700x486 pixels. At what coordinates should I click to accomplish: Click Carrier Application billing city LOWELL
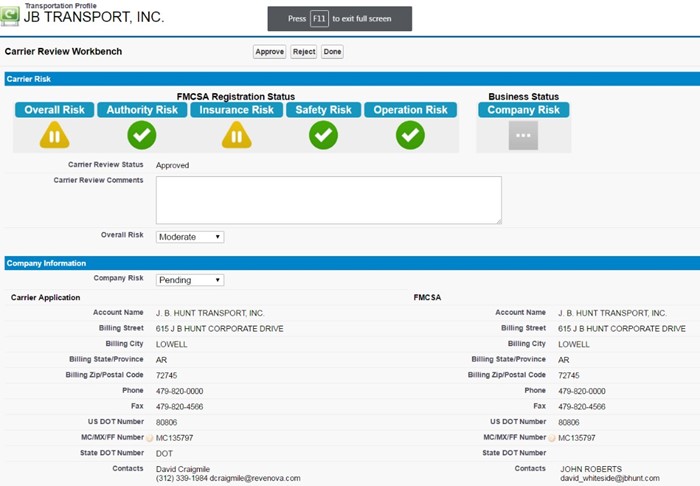(171, 345)
